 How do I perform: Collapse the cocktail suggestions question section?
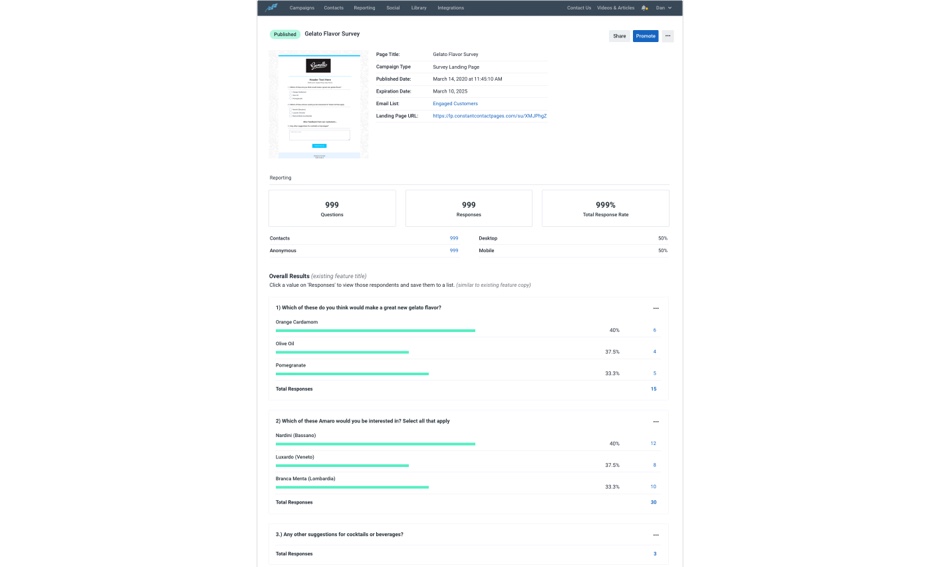pyautogui.click(x=656, y=535)
